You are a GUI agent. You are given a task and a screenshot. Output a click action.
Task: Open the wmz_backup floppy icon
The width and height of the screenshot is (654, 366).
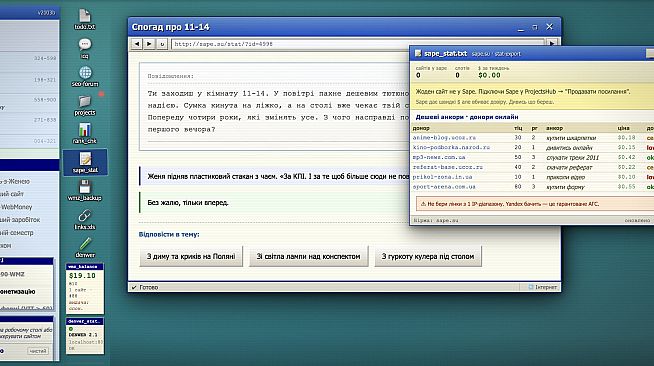[85, 191]
